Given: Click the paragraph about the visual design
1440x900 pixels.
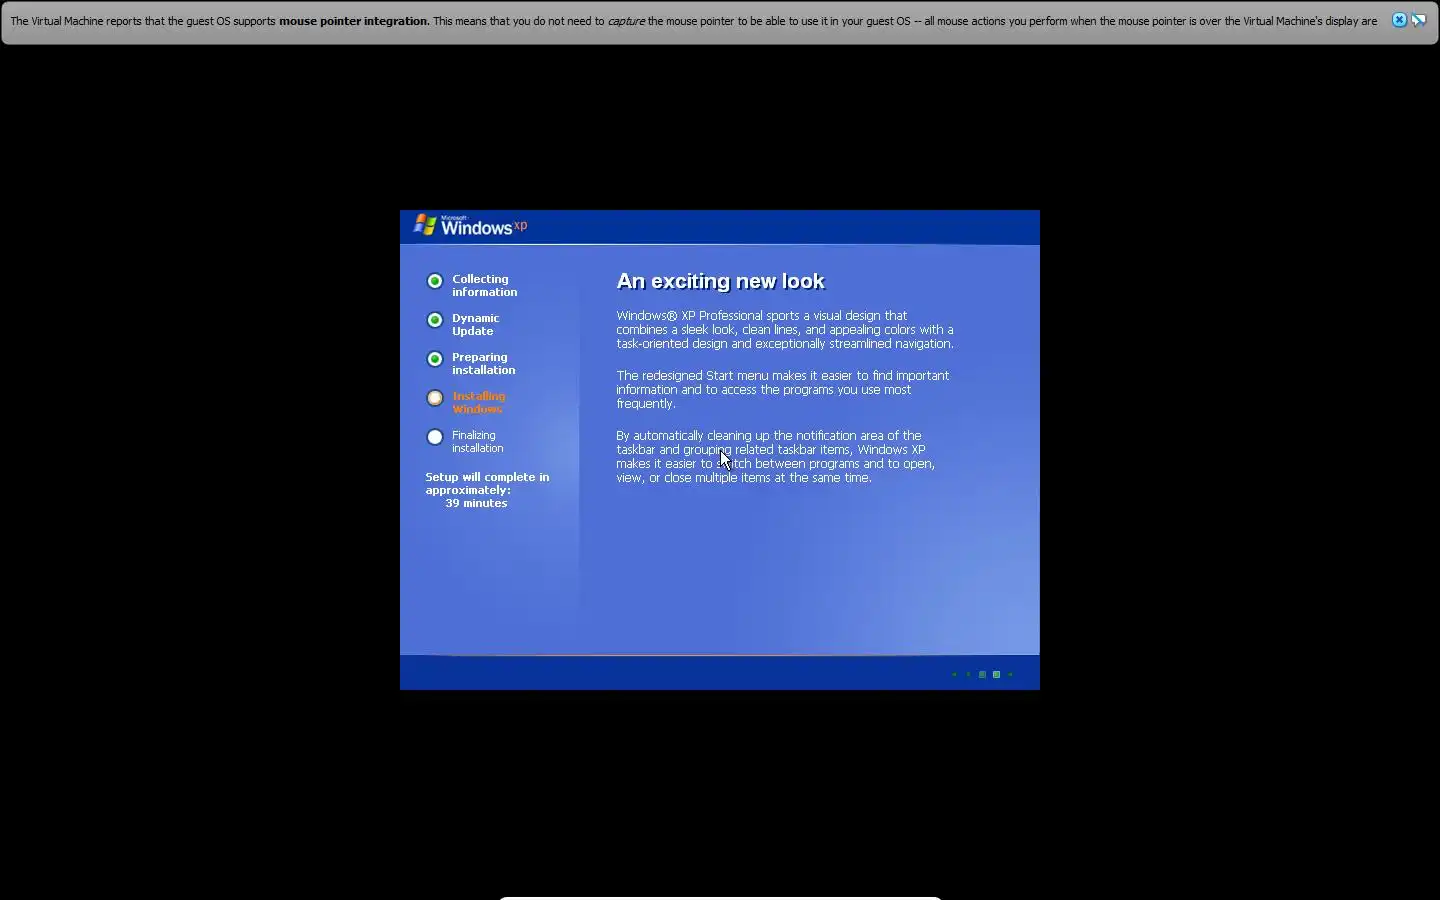Looking at the screenshot, I should tap(785, 330).
